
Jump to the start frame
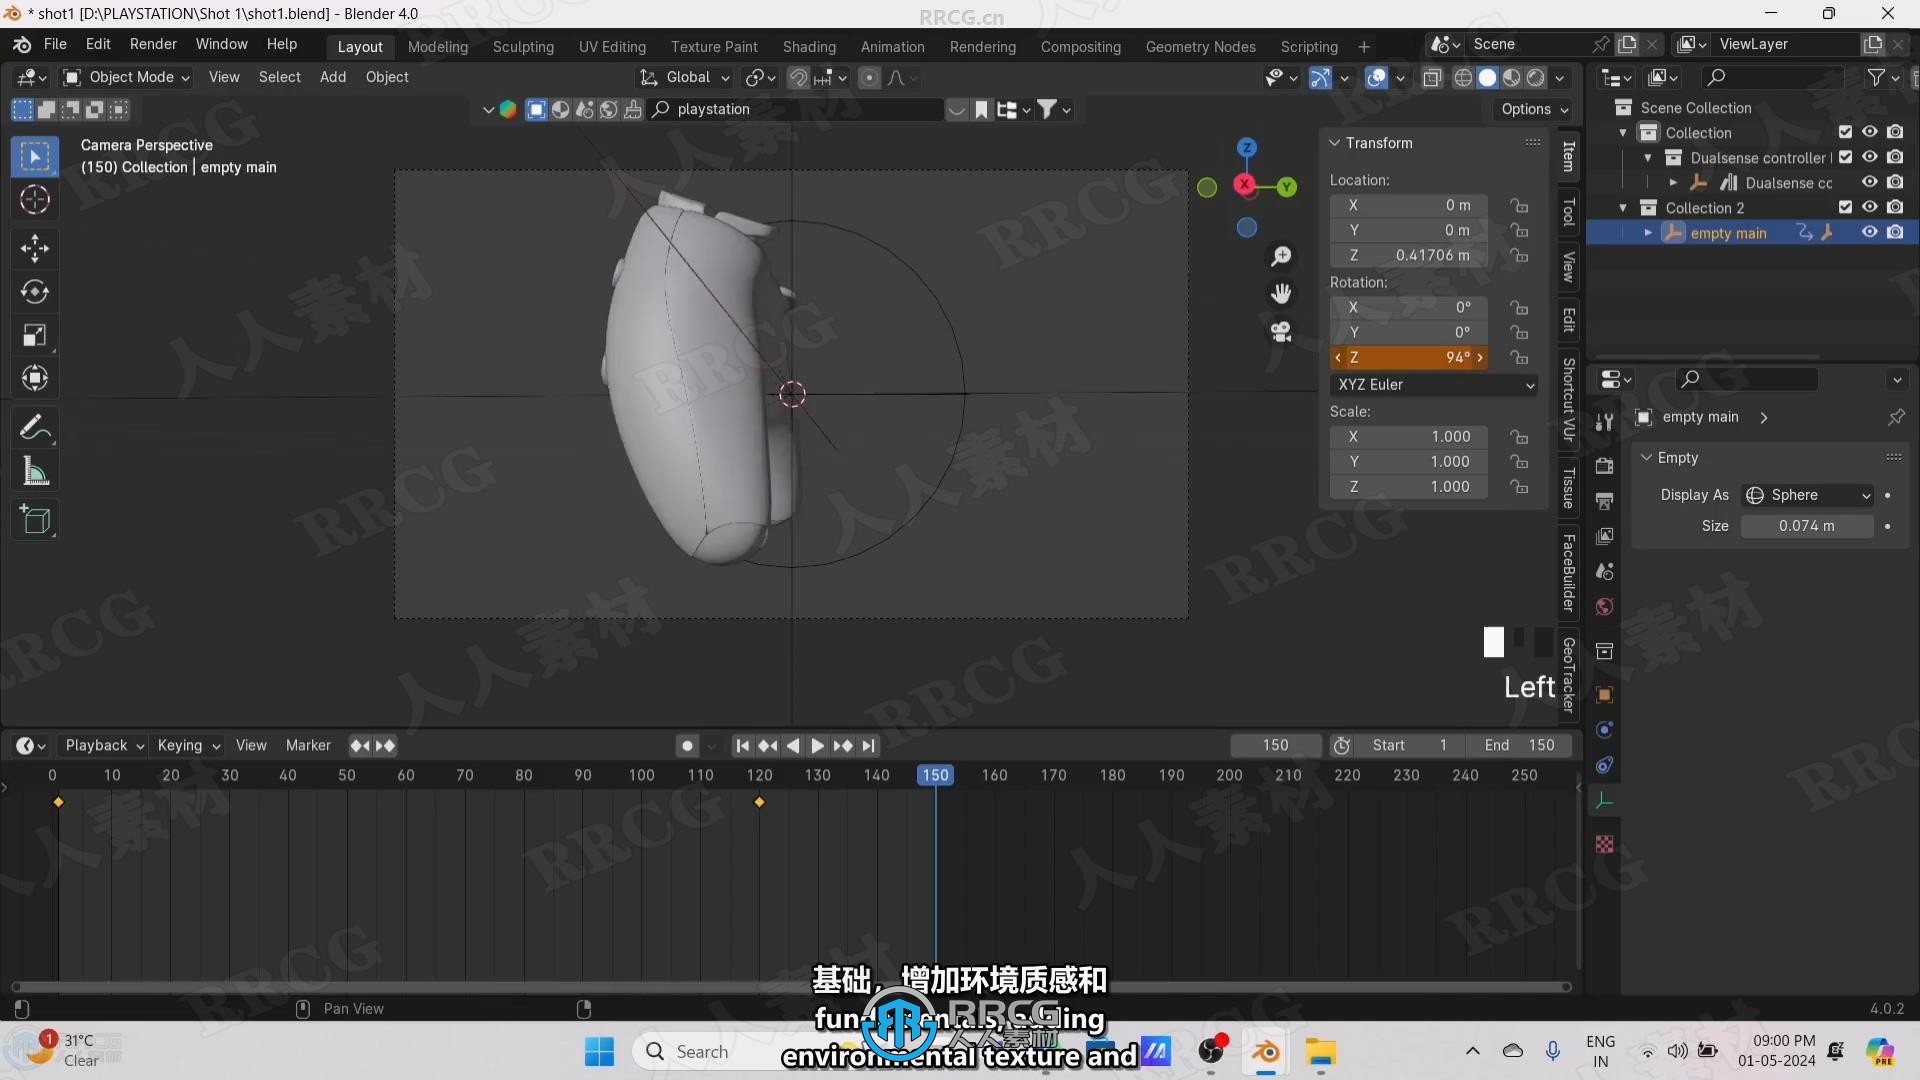click(742, 746)
